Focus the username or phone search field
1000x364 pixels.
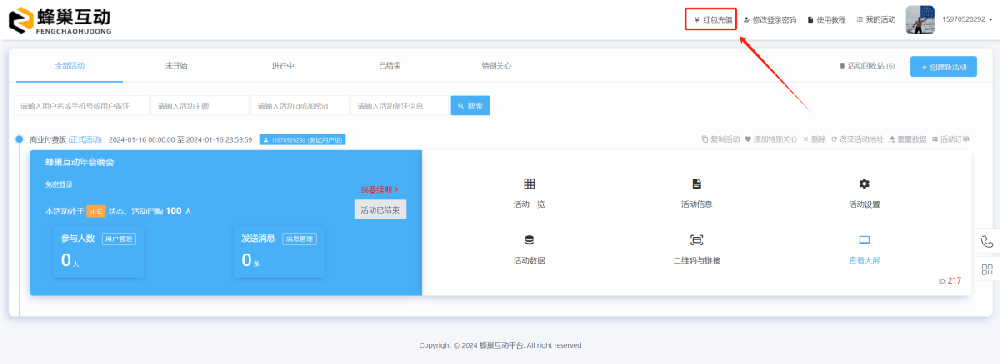pyautogui.click(x=82, y=105)
